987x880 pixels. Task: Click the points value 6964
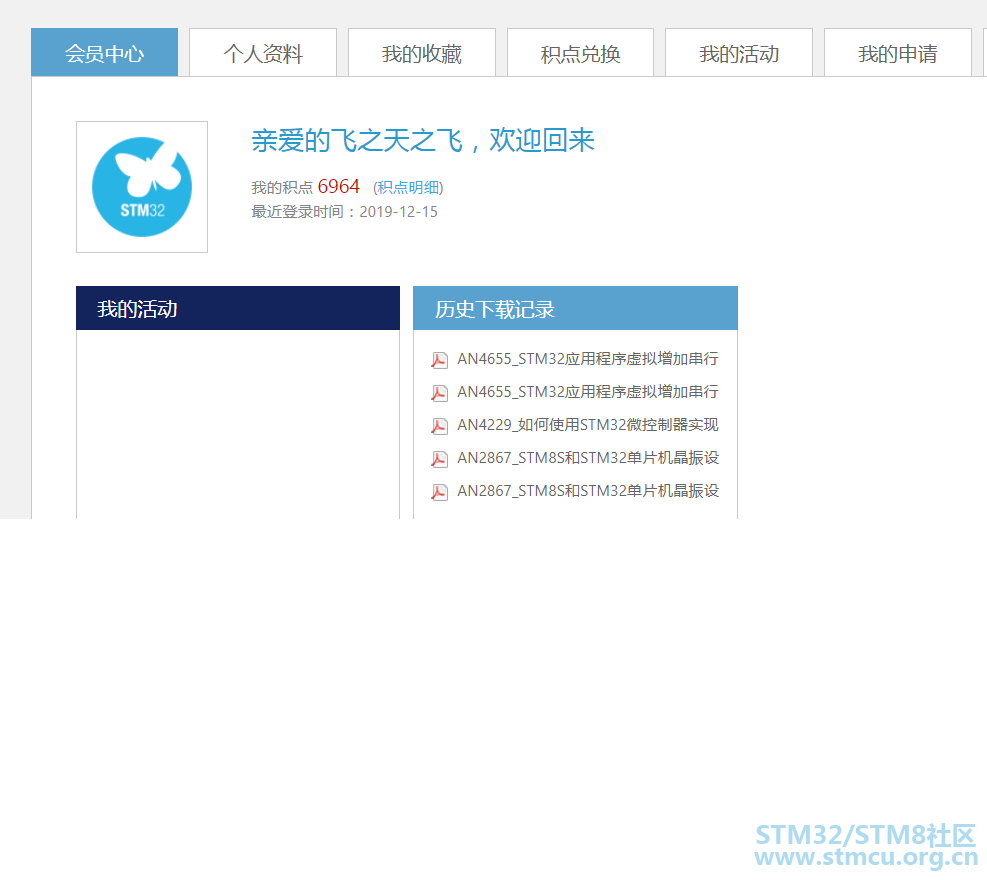339,186
